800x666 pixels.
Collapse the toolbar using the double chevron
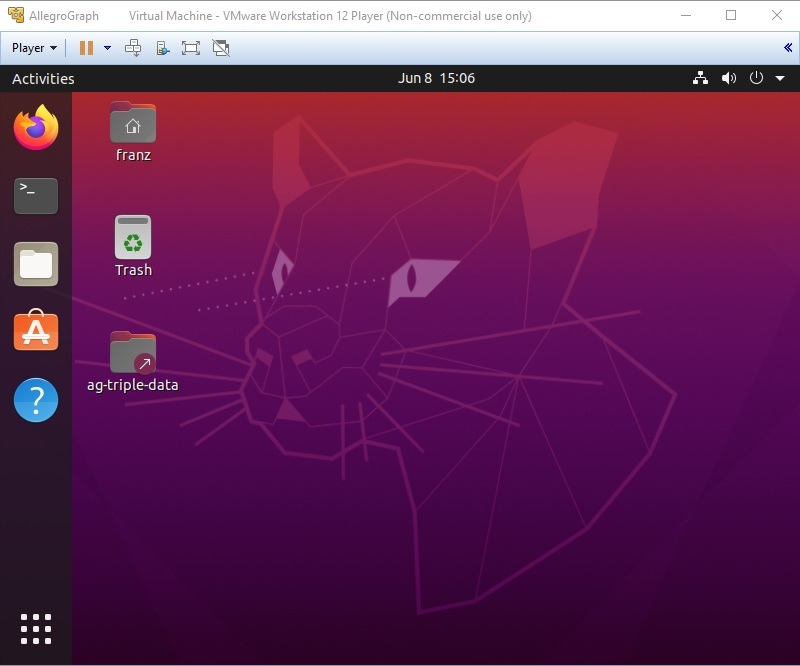[789, 47]
